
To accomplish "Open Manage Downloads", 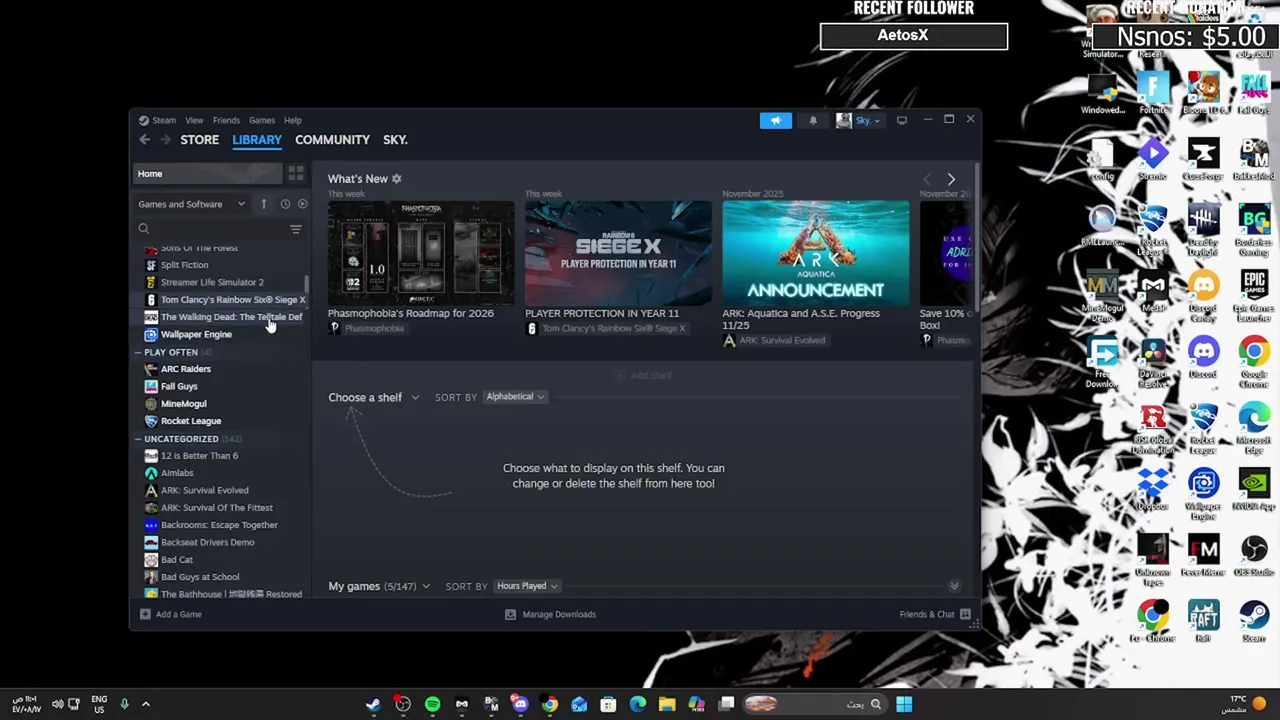I will point(550,614).
